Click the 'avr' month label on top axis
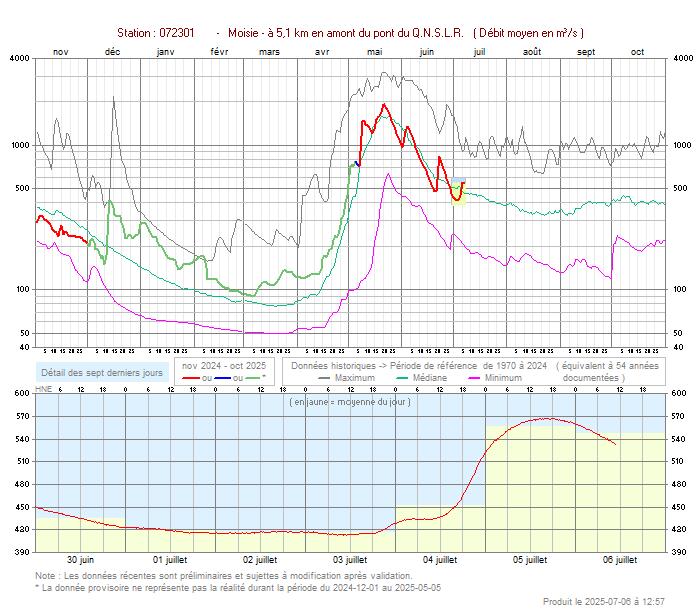This screenshot has height=610, width=700. (x=322, y=52)
